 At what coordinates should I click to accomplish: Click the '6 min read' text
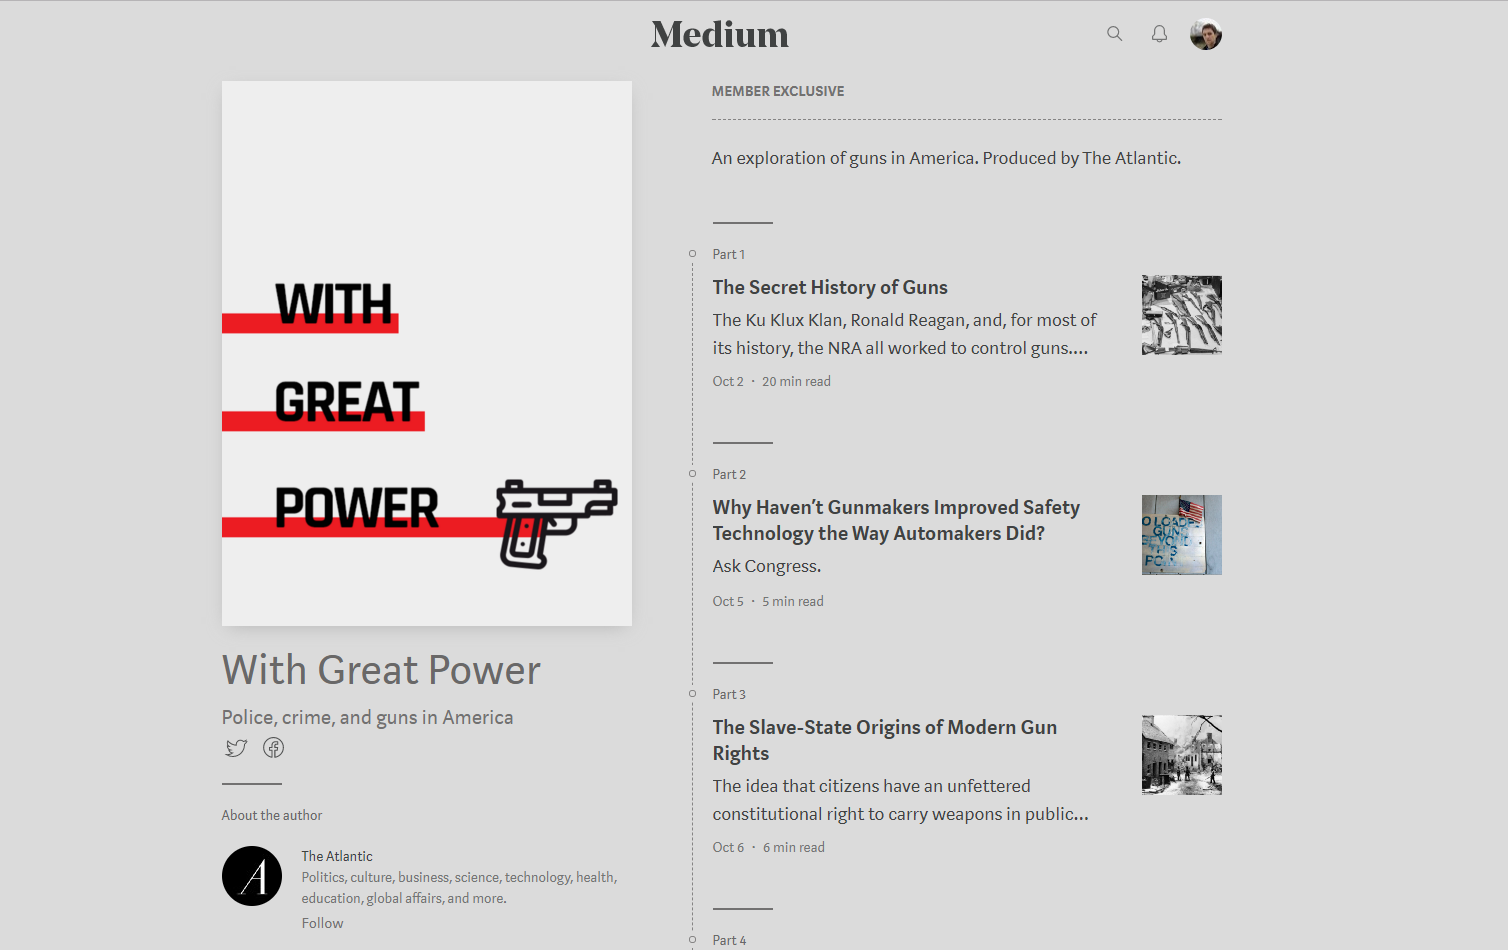(794, 847)
